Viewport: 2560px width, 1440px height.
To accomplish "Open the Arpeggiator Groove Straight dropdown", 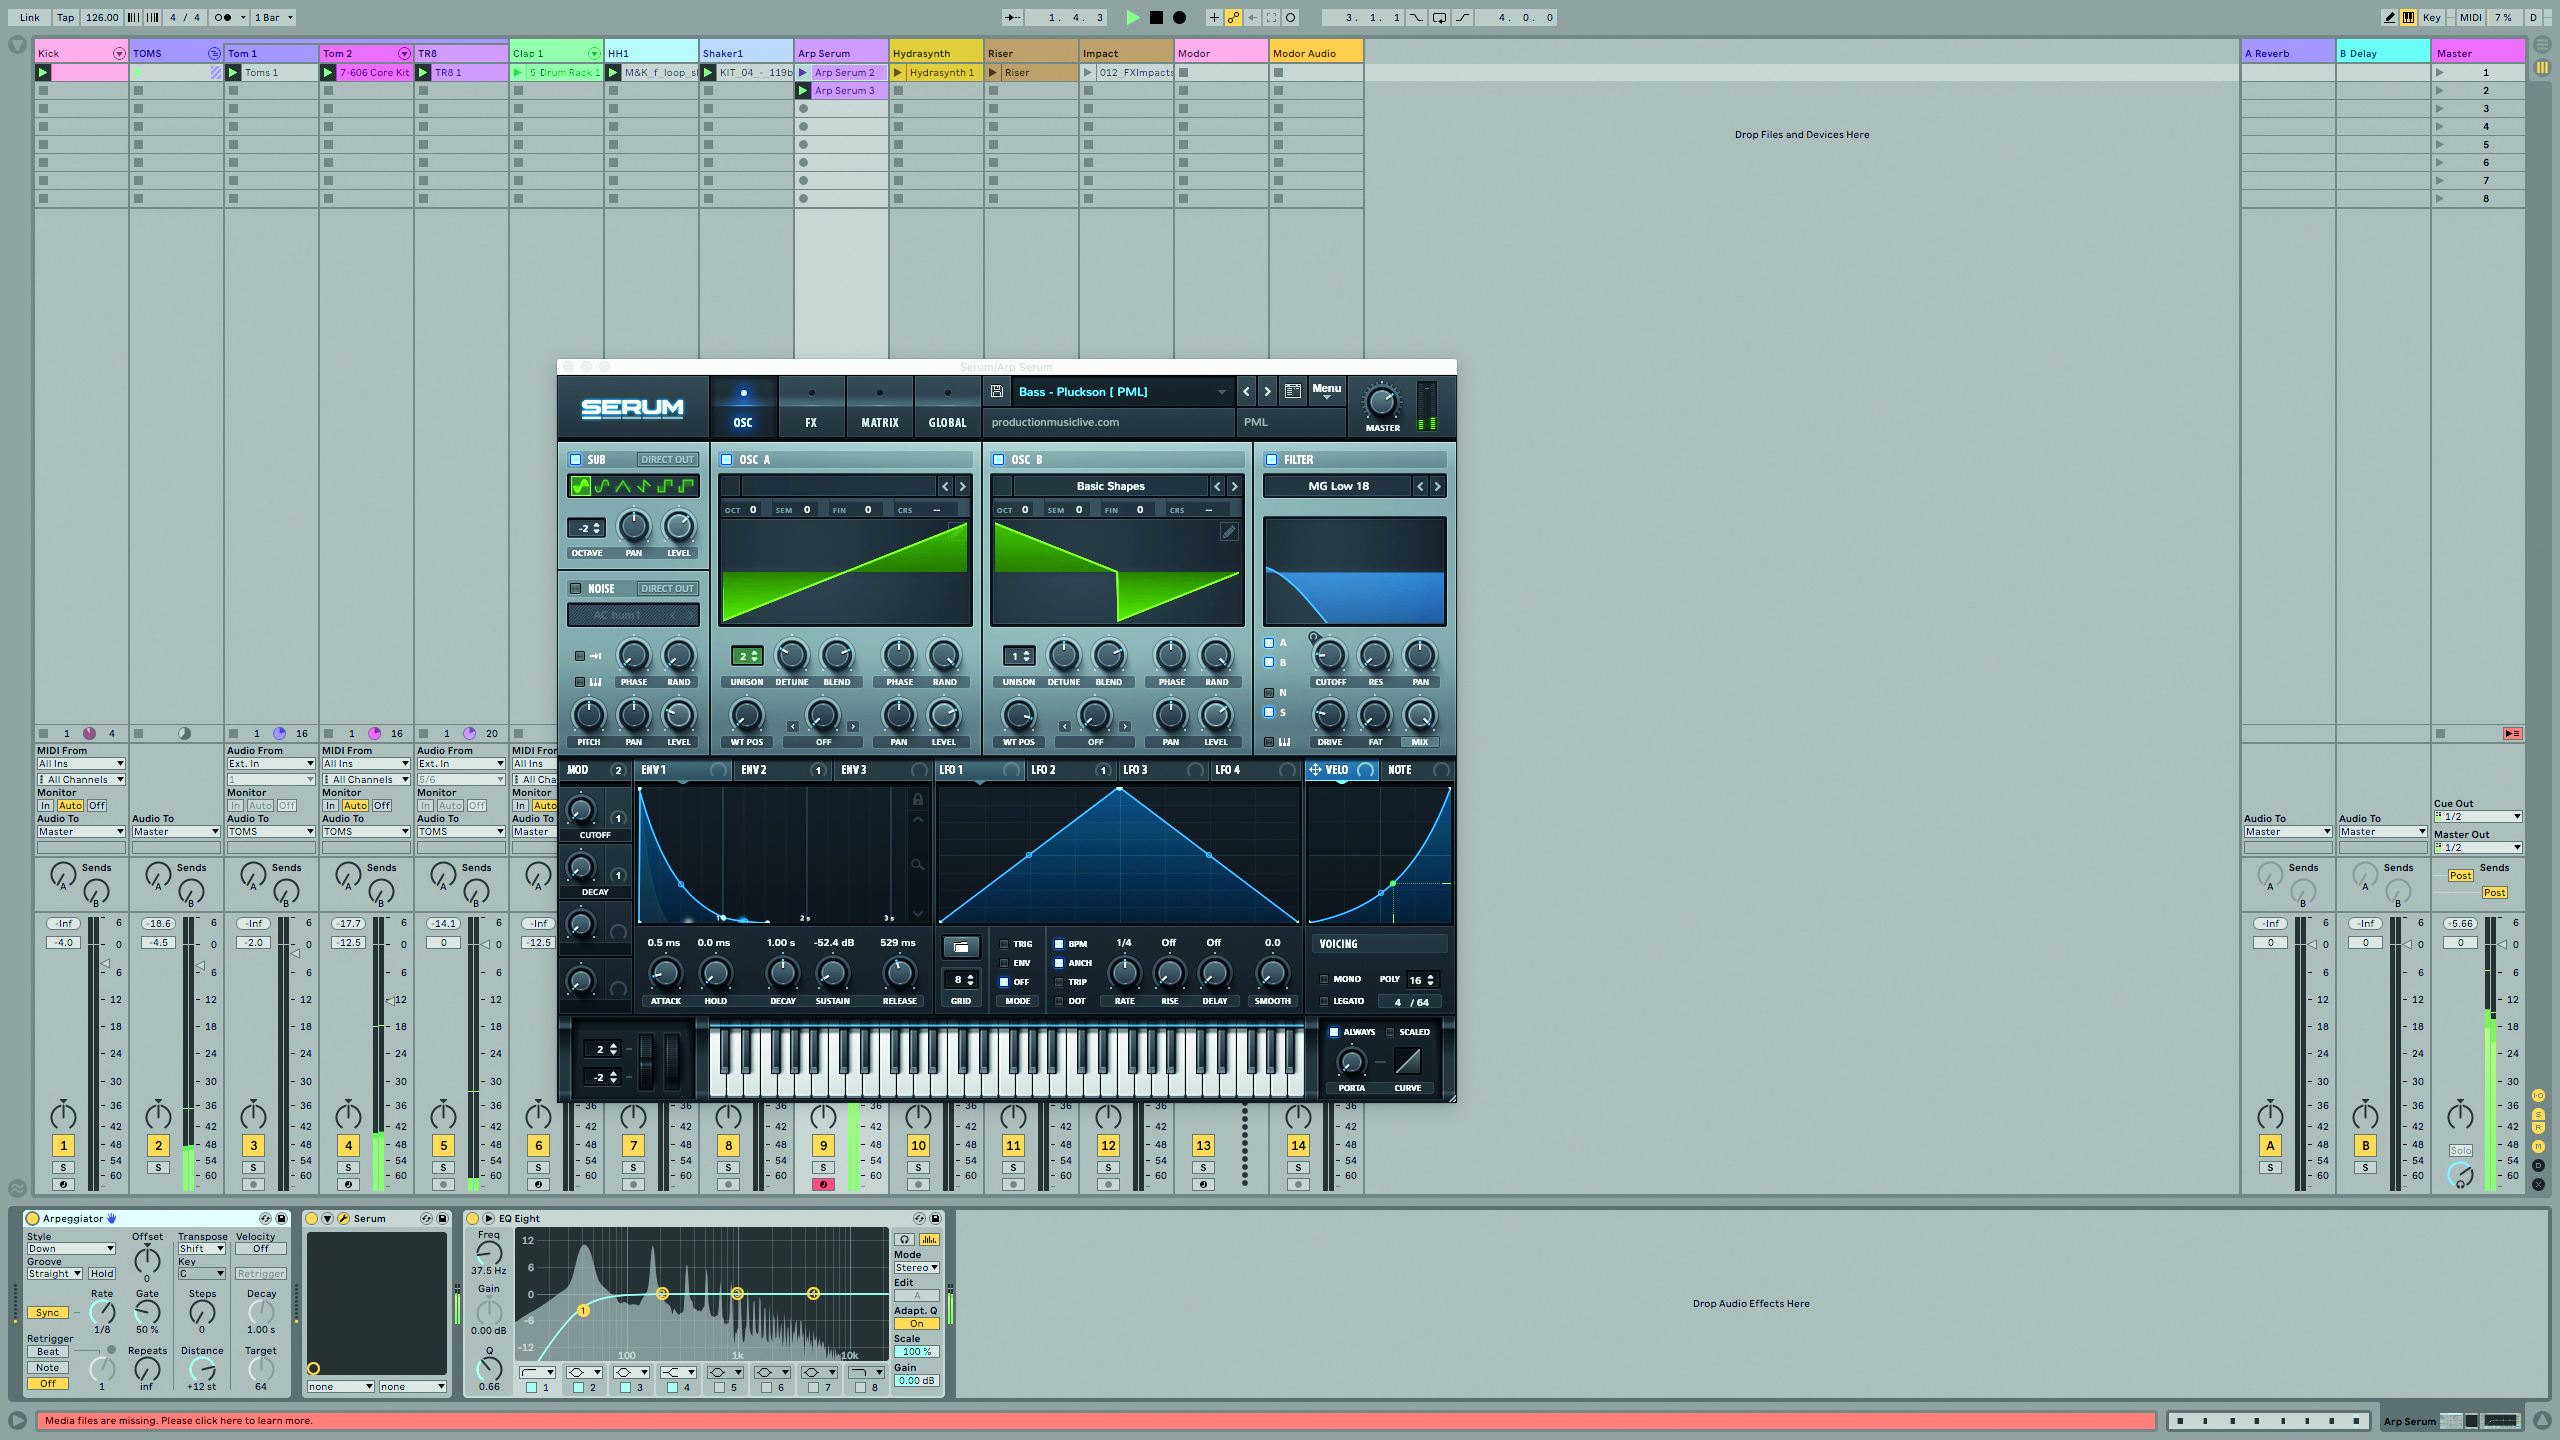I will (x=54, y=1274).
